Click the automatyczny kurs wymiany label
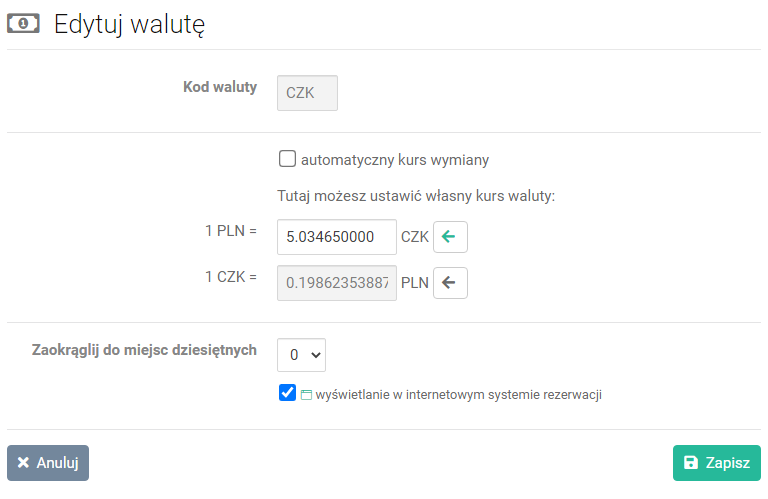768x499 pixels. click(x=395, y=160)
